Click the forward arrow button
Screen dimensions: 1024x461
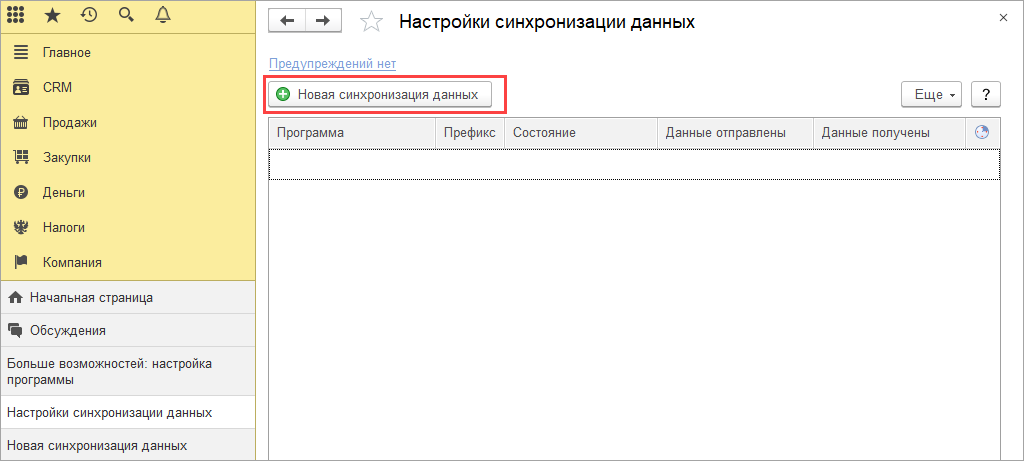[322, 21]
